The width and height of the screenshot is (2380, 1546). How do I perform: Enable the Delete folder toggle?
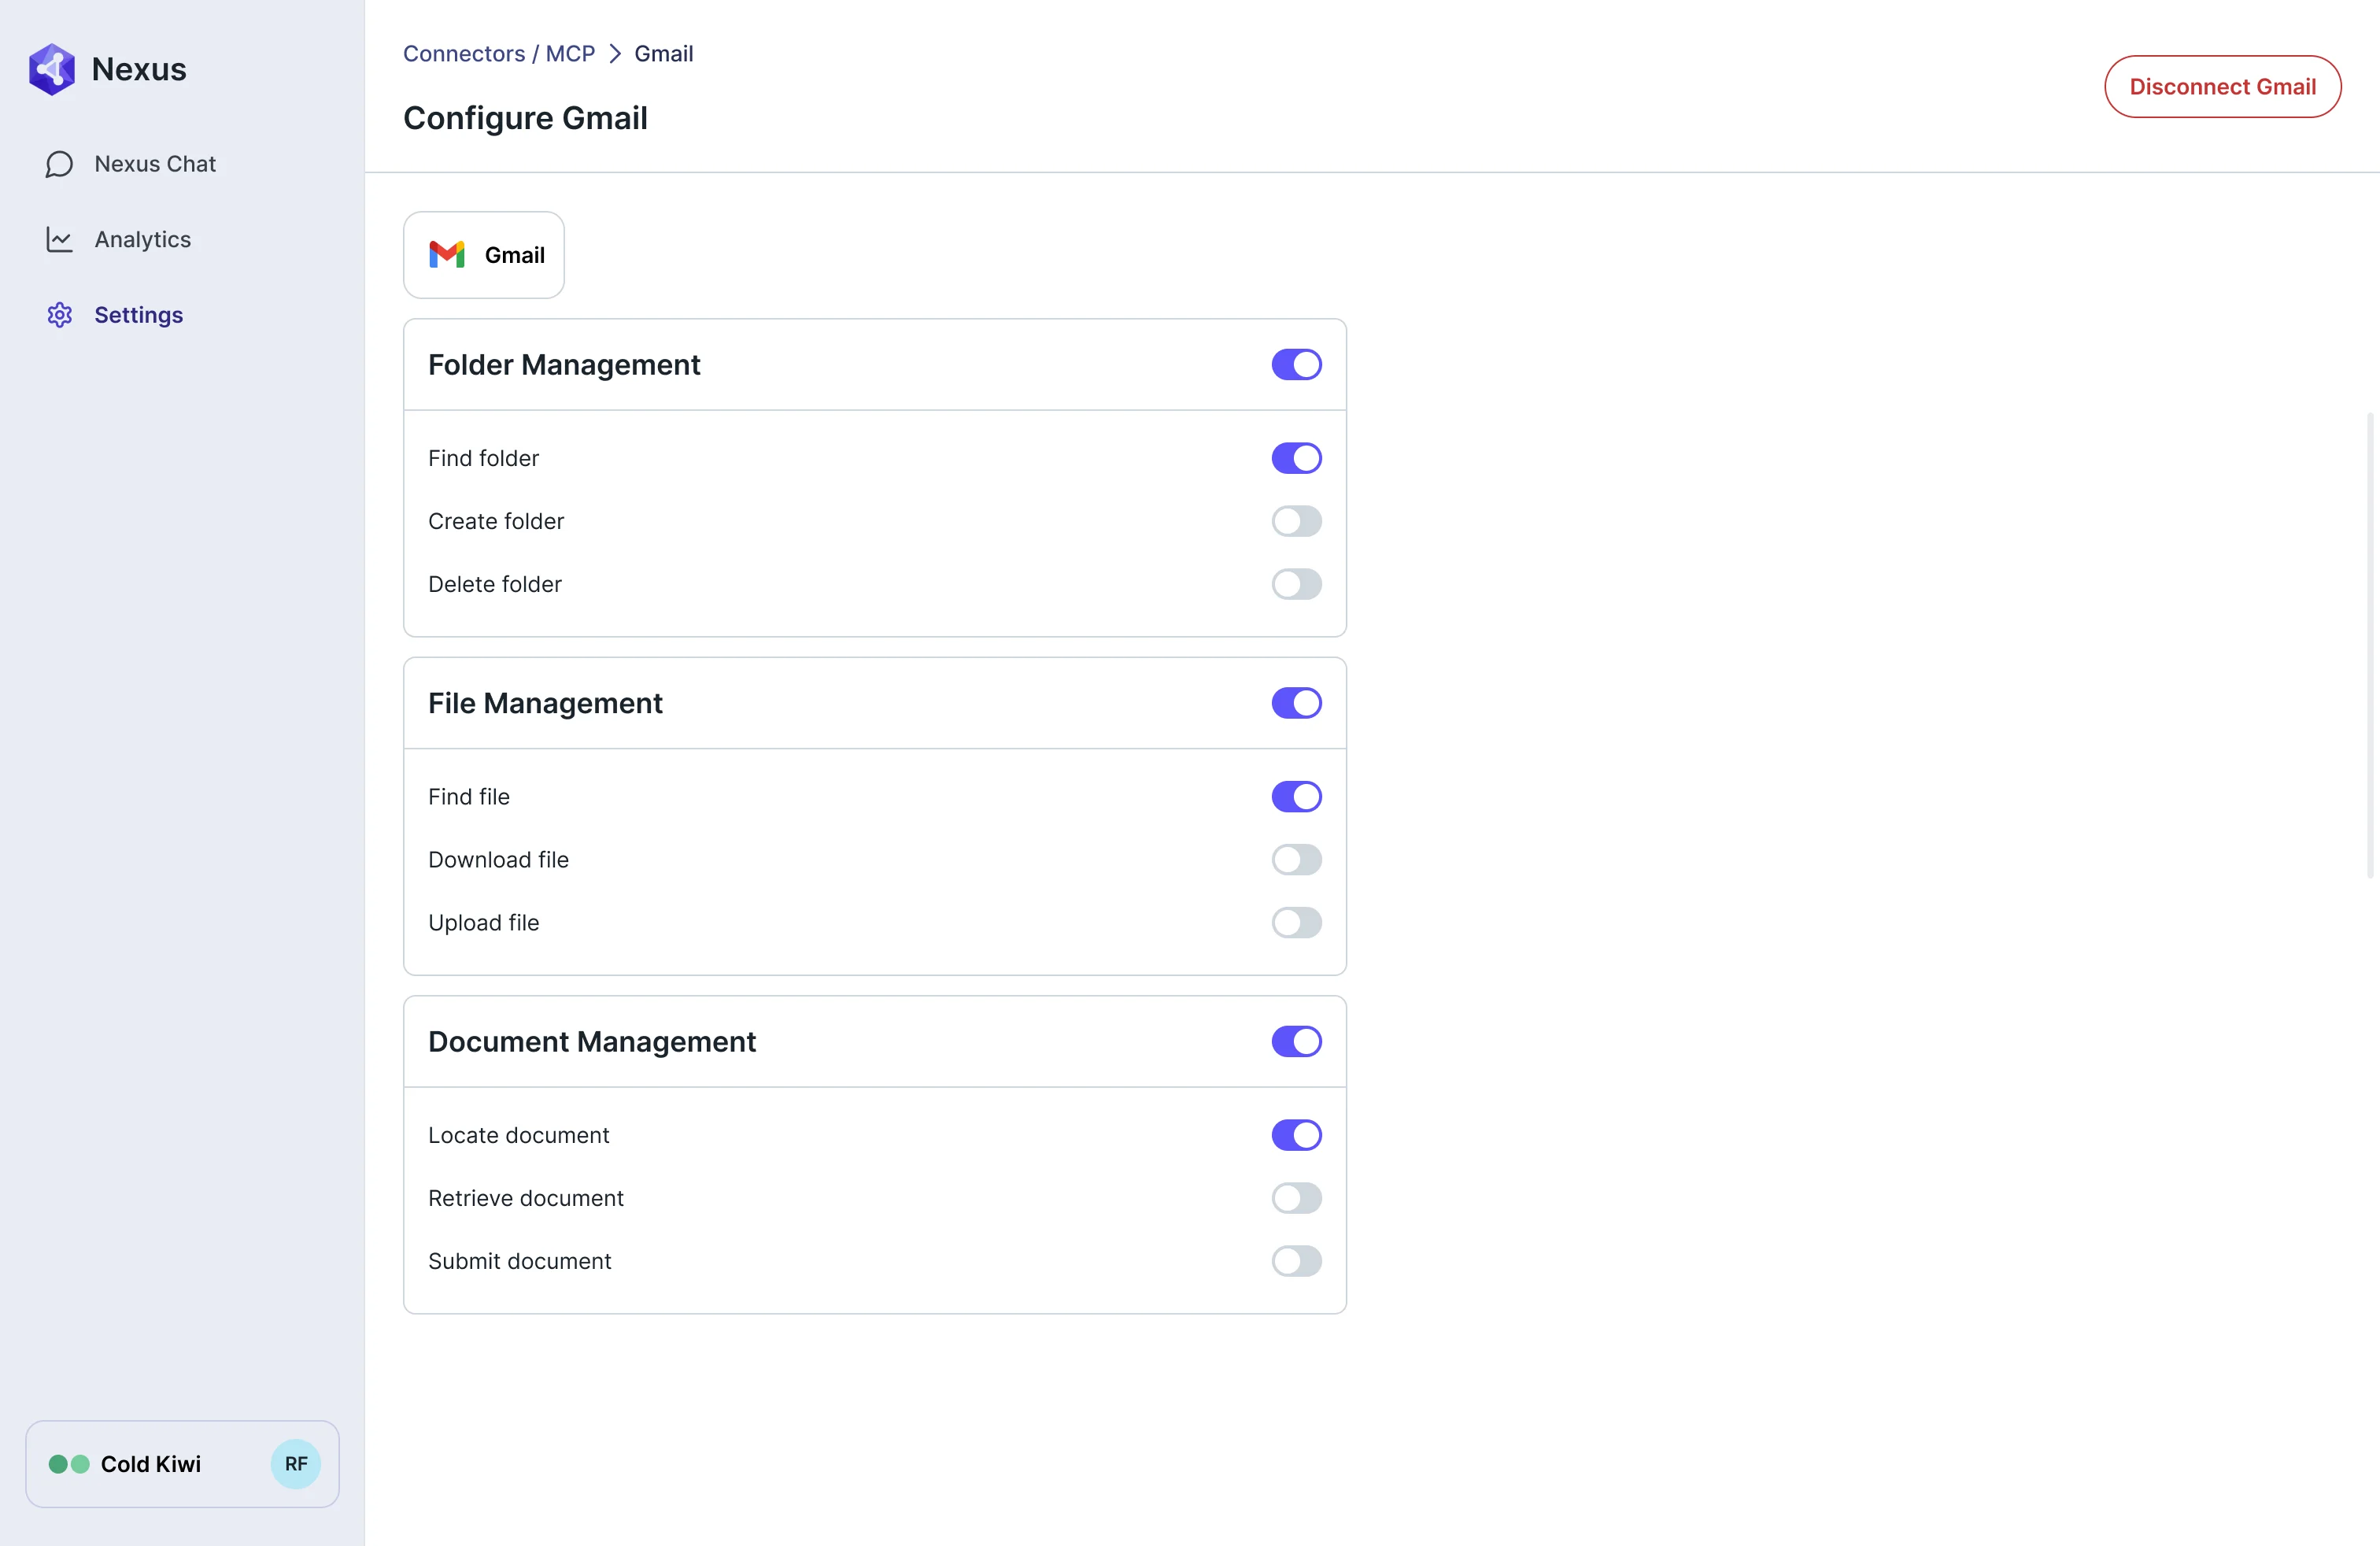click(x=1297, y=584)
